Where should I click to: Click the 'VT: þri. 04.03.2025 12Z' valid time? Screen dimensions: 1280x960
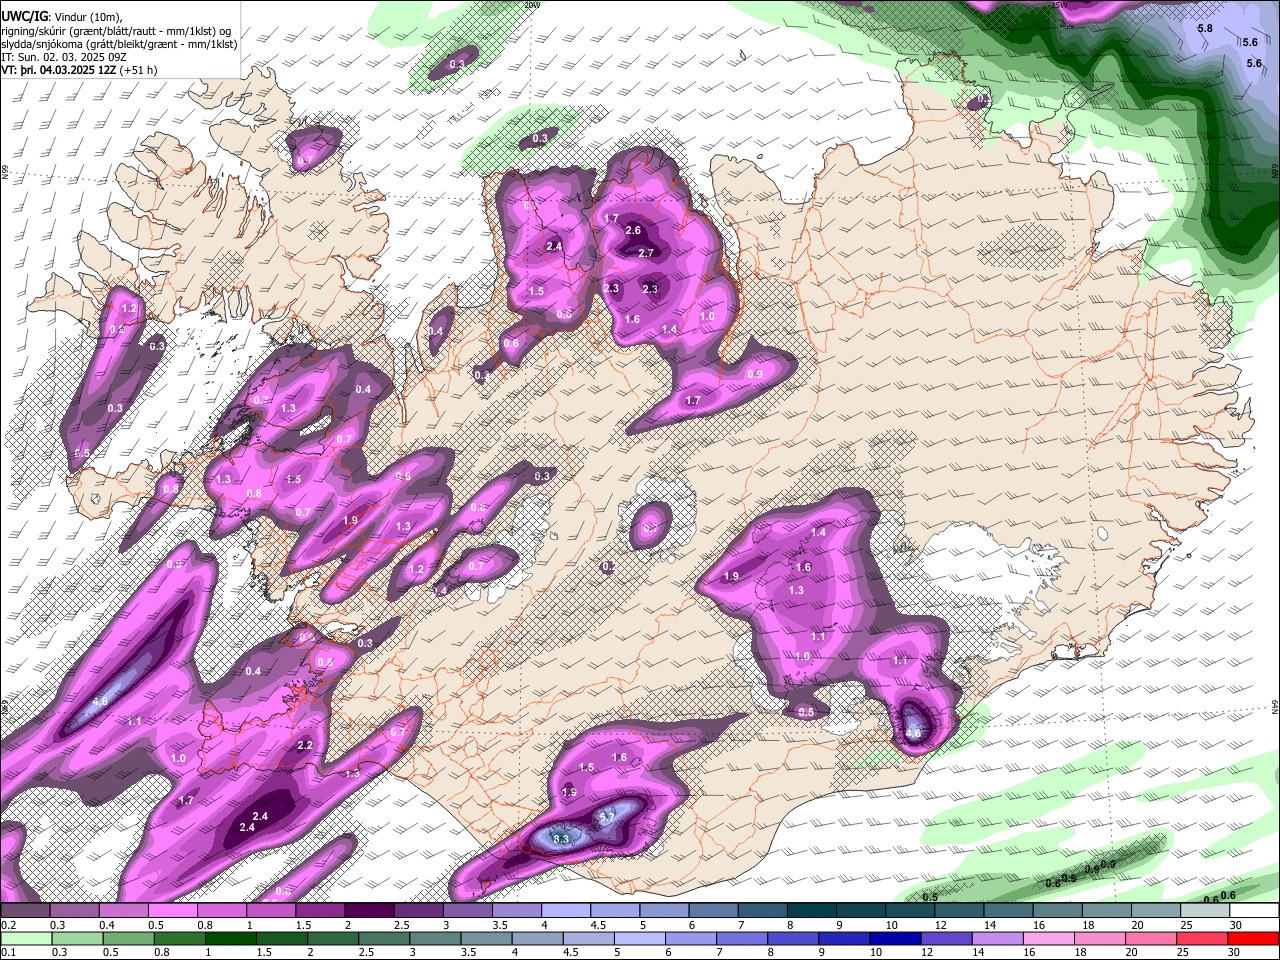click(59, 71)
